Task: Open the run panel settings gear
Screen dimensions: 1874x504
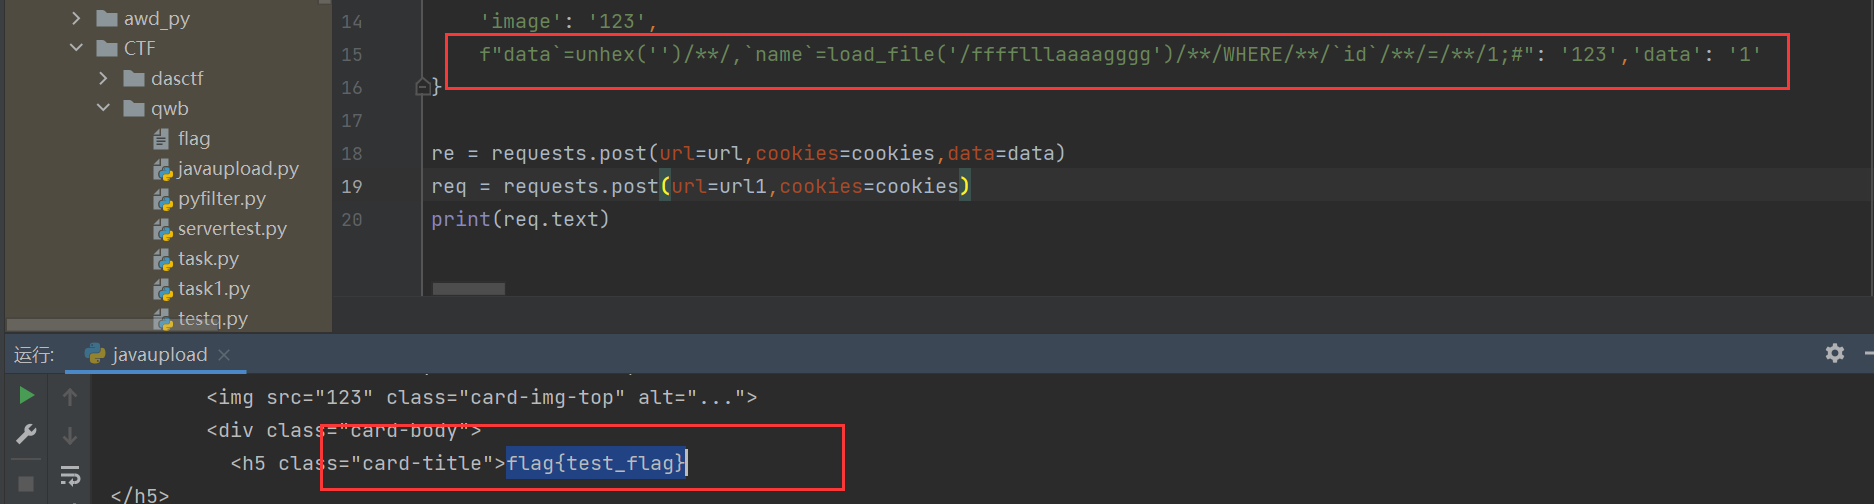Action: (x=1834, y=353)
